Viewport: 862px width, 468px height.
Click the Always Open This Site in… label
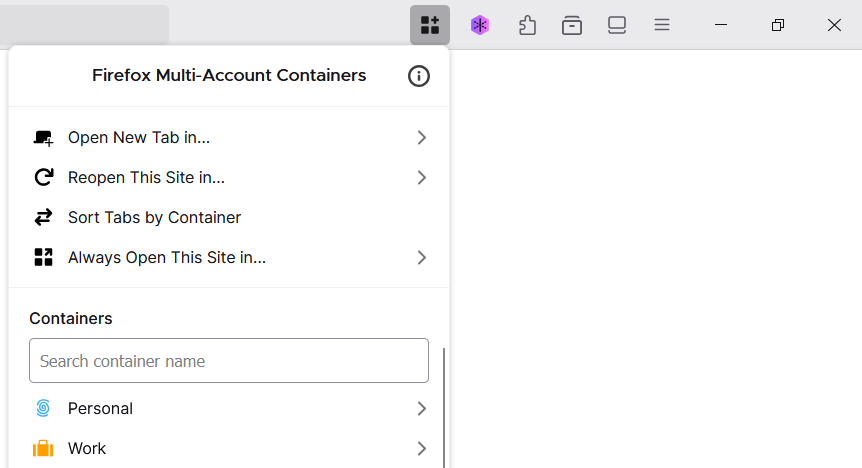[x=167, y=257]
